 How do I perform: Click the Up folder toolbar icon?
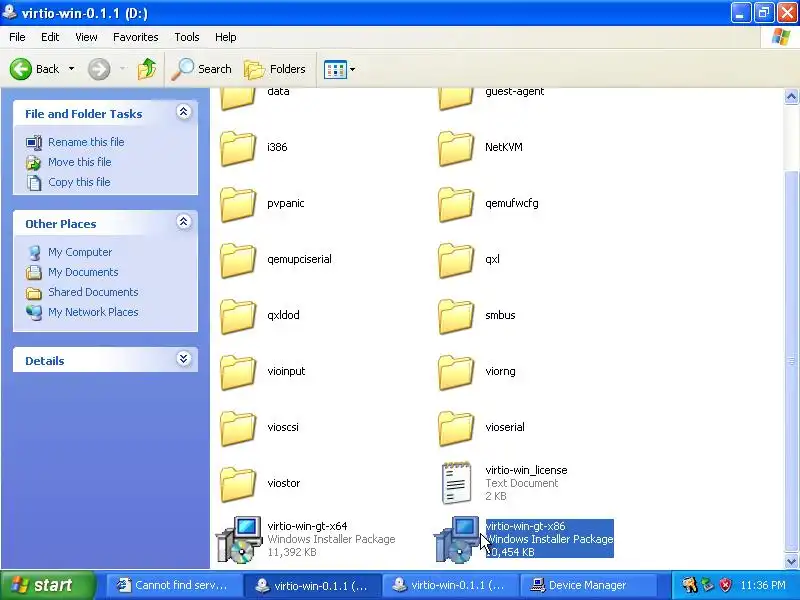[147, 69]
